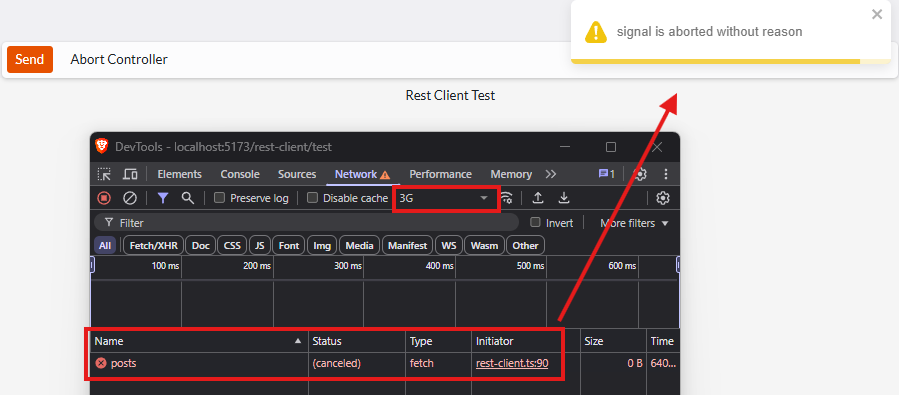Enable the Preserve log checkbox

coord(219,198)
